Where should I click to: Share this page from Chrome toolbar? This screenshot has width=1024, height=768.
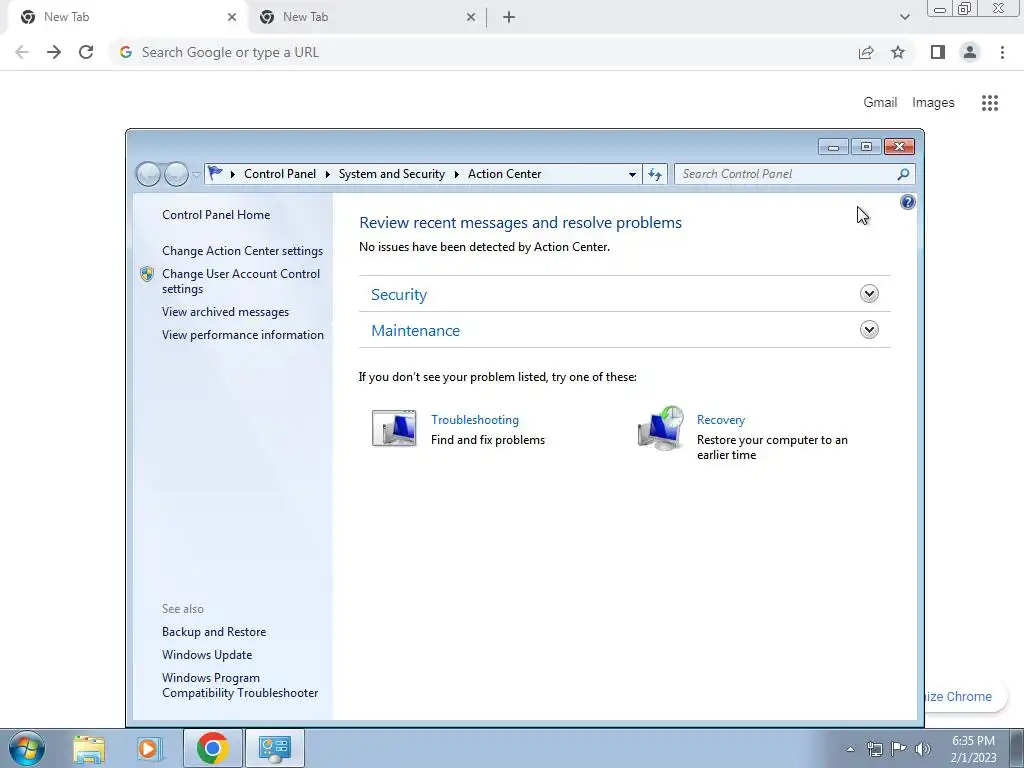pos(866,52)
